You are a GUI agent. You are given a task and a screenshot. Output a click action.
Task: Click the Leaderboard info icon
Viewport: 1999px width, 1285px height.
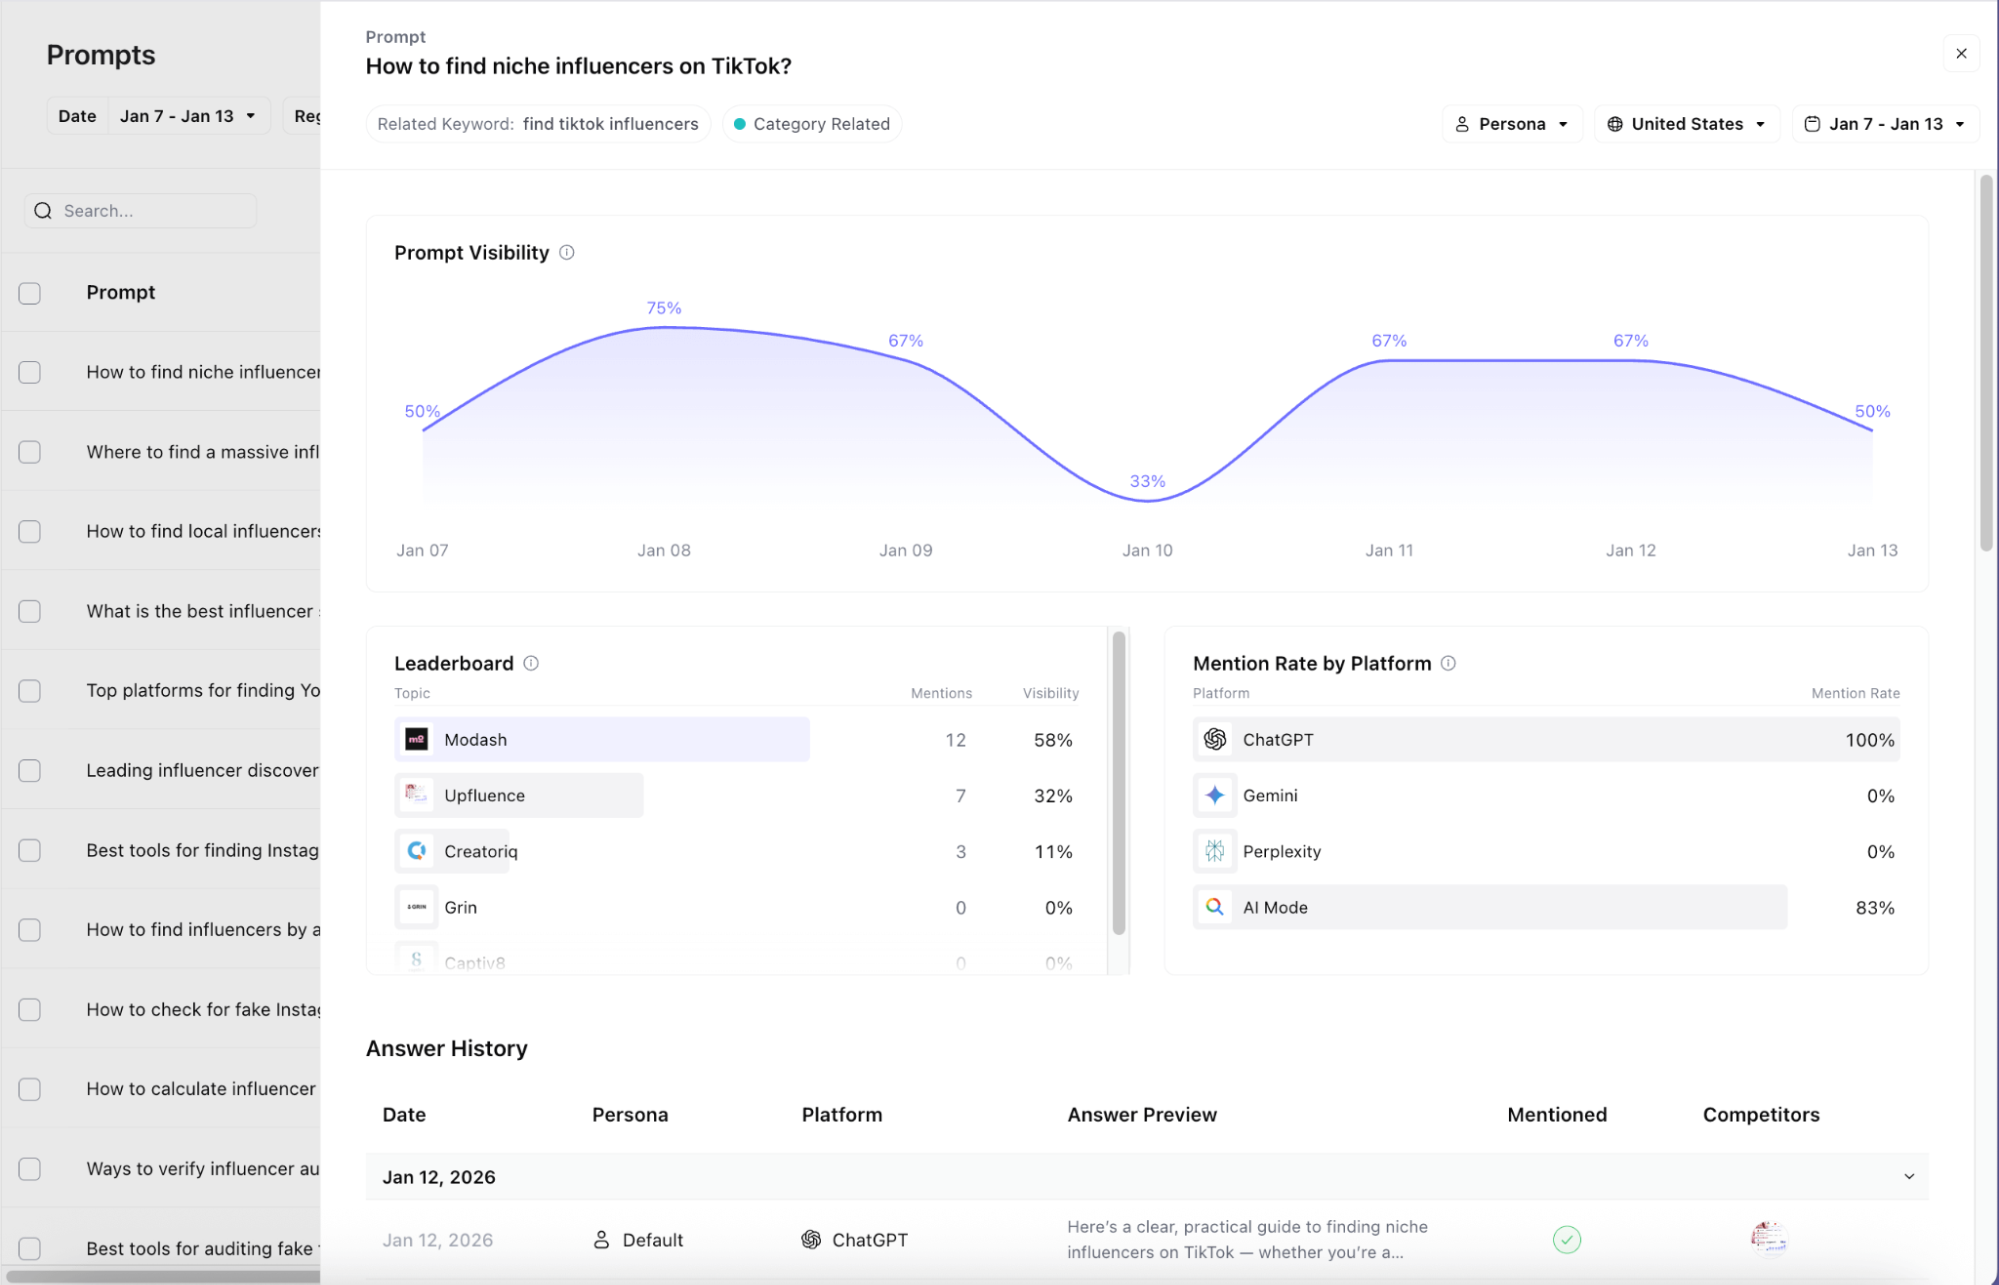(531, 663)
